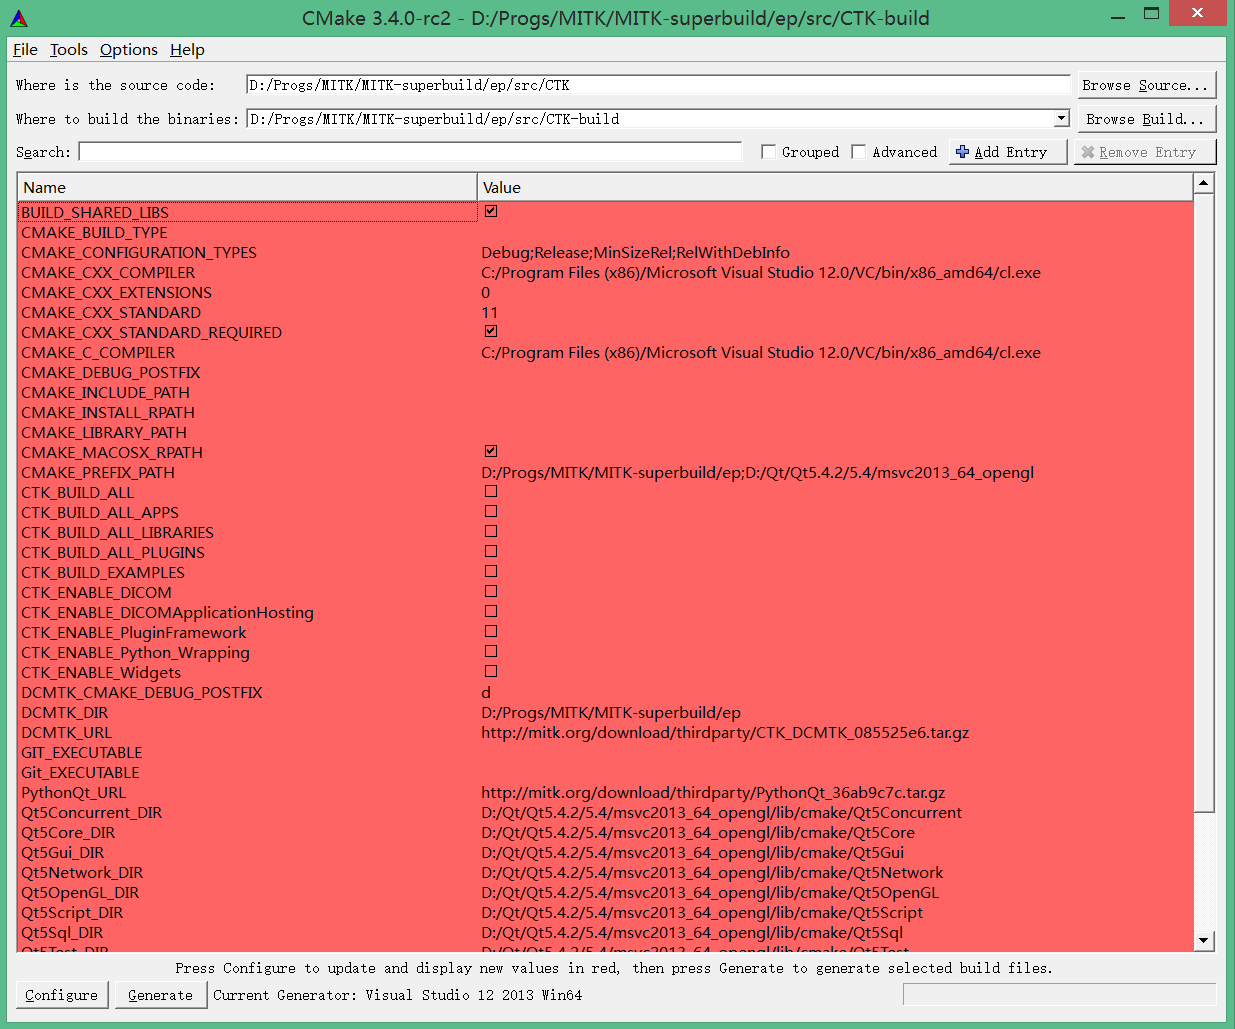
Task: Click the scrollbar down arrow
Action: [1204, 941]
